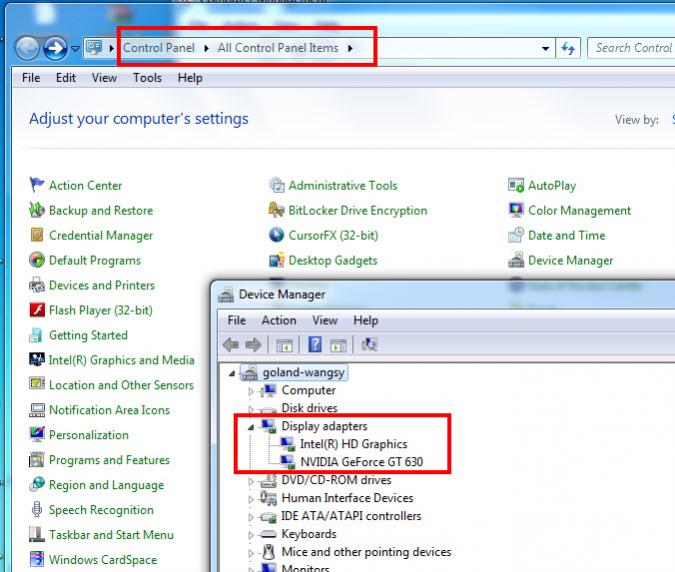Image resolution: width=675 pixels, height=572 pixels.
Task: Click the Intel Graphics and Media icon
Action: (37, 360)
